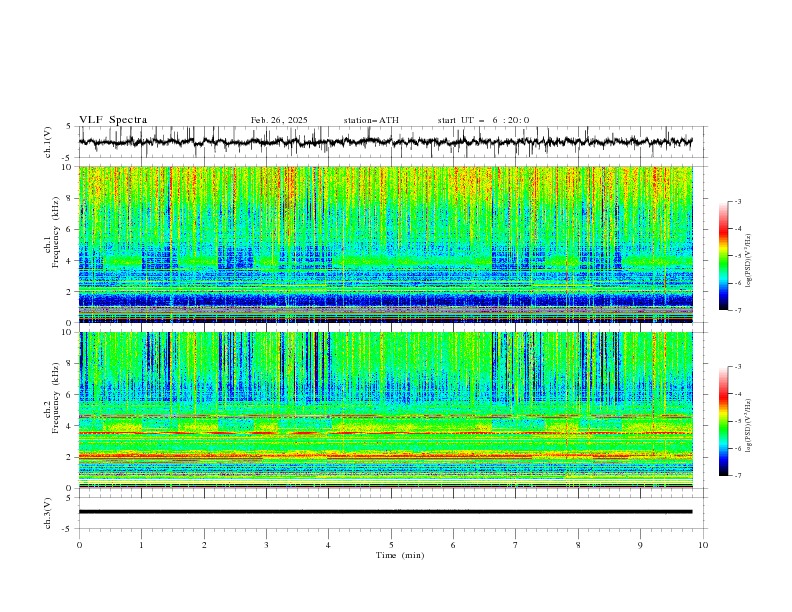The width and height of the screenshot is (792, 612).
Task: Click the "ch.1(V)" waveform axis label
Action: click(x=48, y=142)
